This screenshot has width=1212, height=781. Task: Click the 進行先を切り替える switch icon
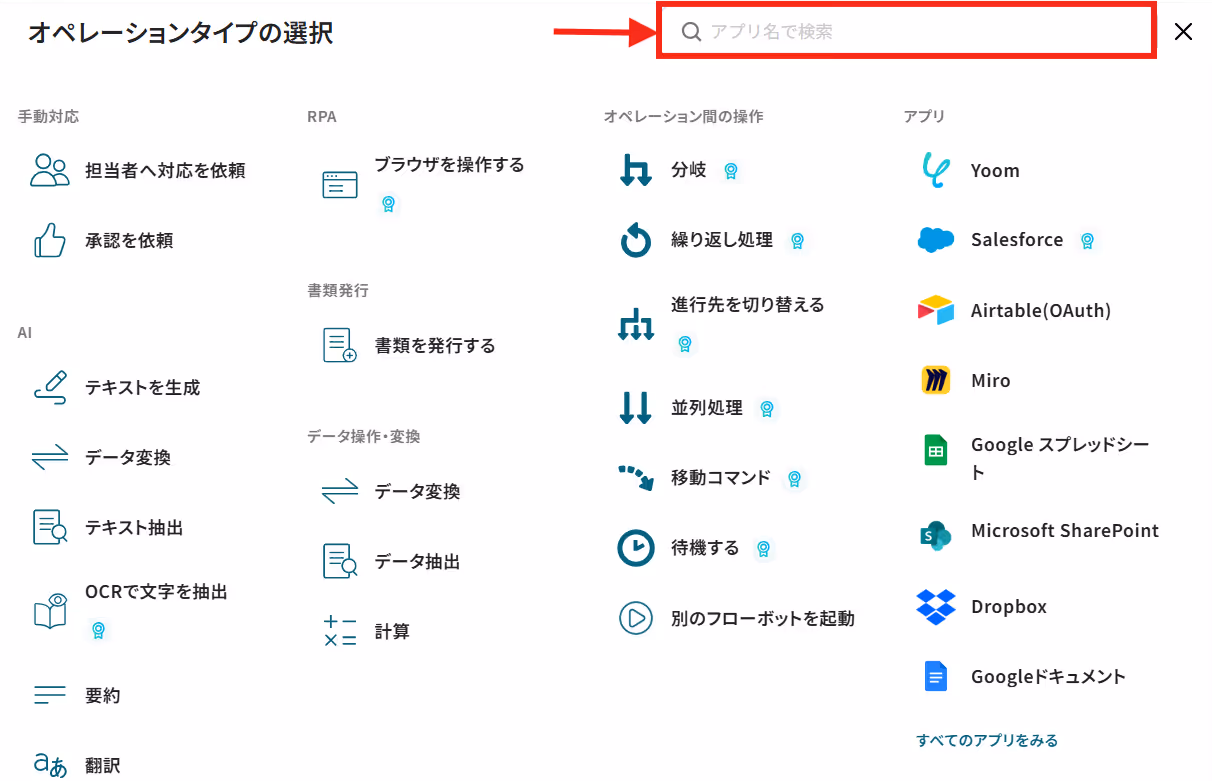pyautogui.click(x=636, y=325)
